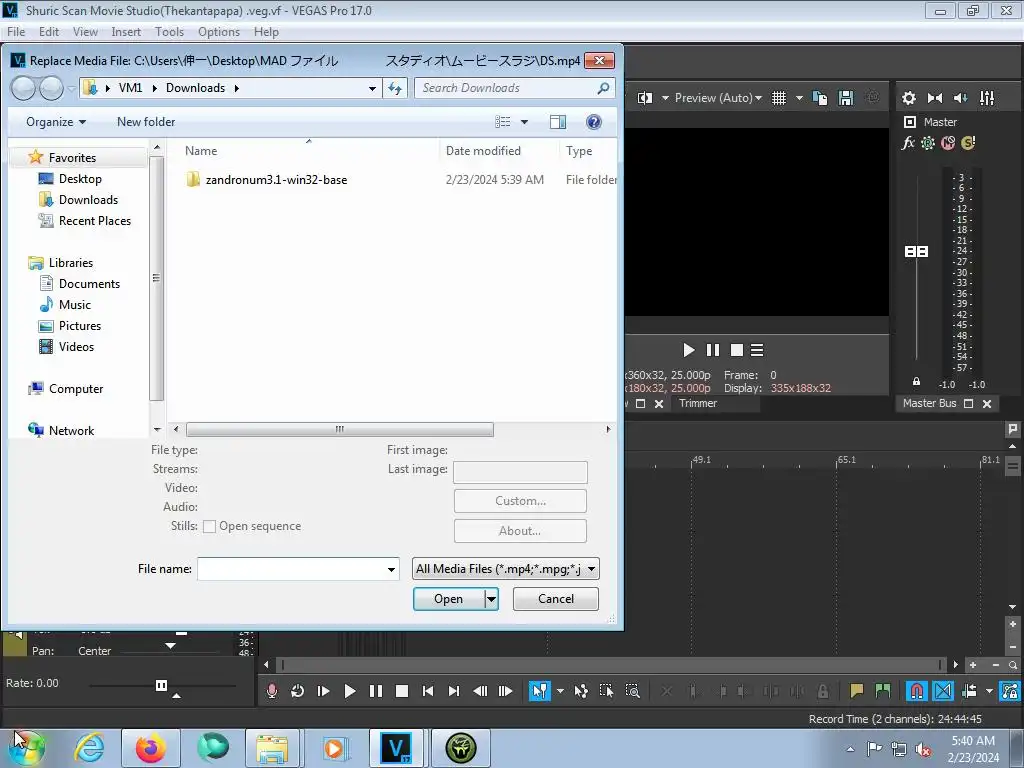
Task: Open the Tools menu
Action: [169, 31]
